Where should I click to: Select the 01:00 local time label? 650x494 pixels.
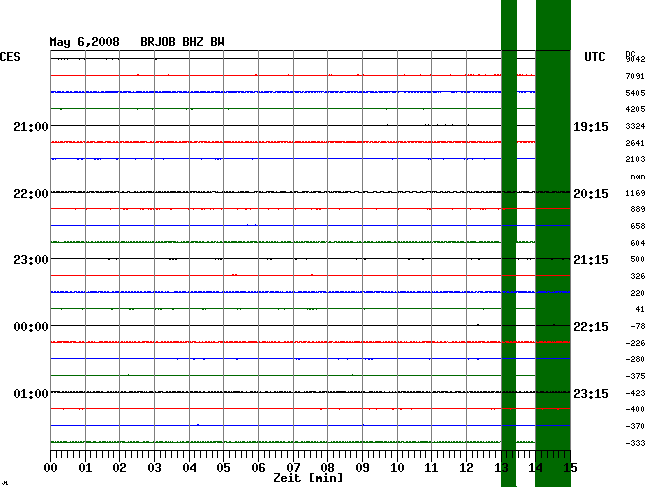pyautogui.click(x=31, y=393)
